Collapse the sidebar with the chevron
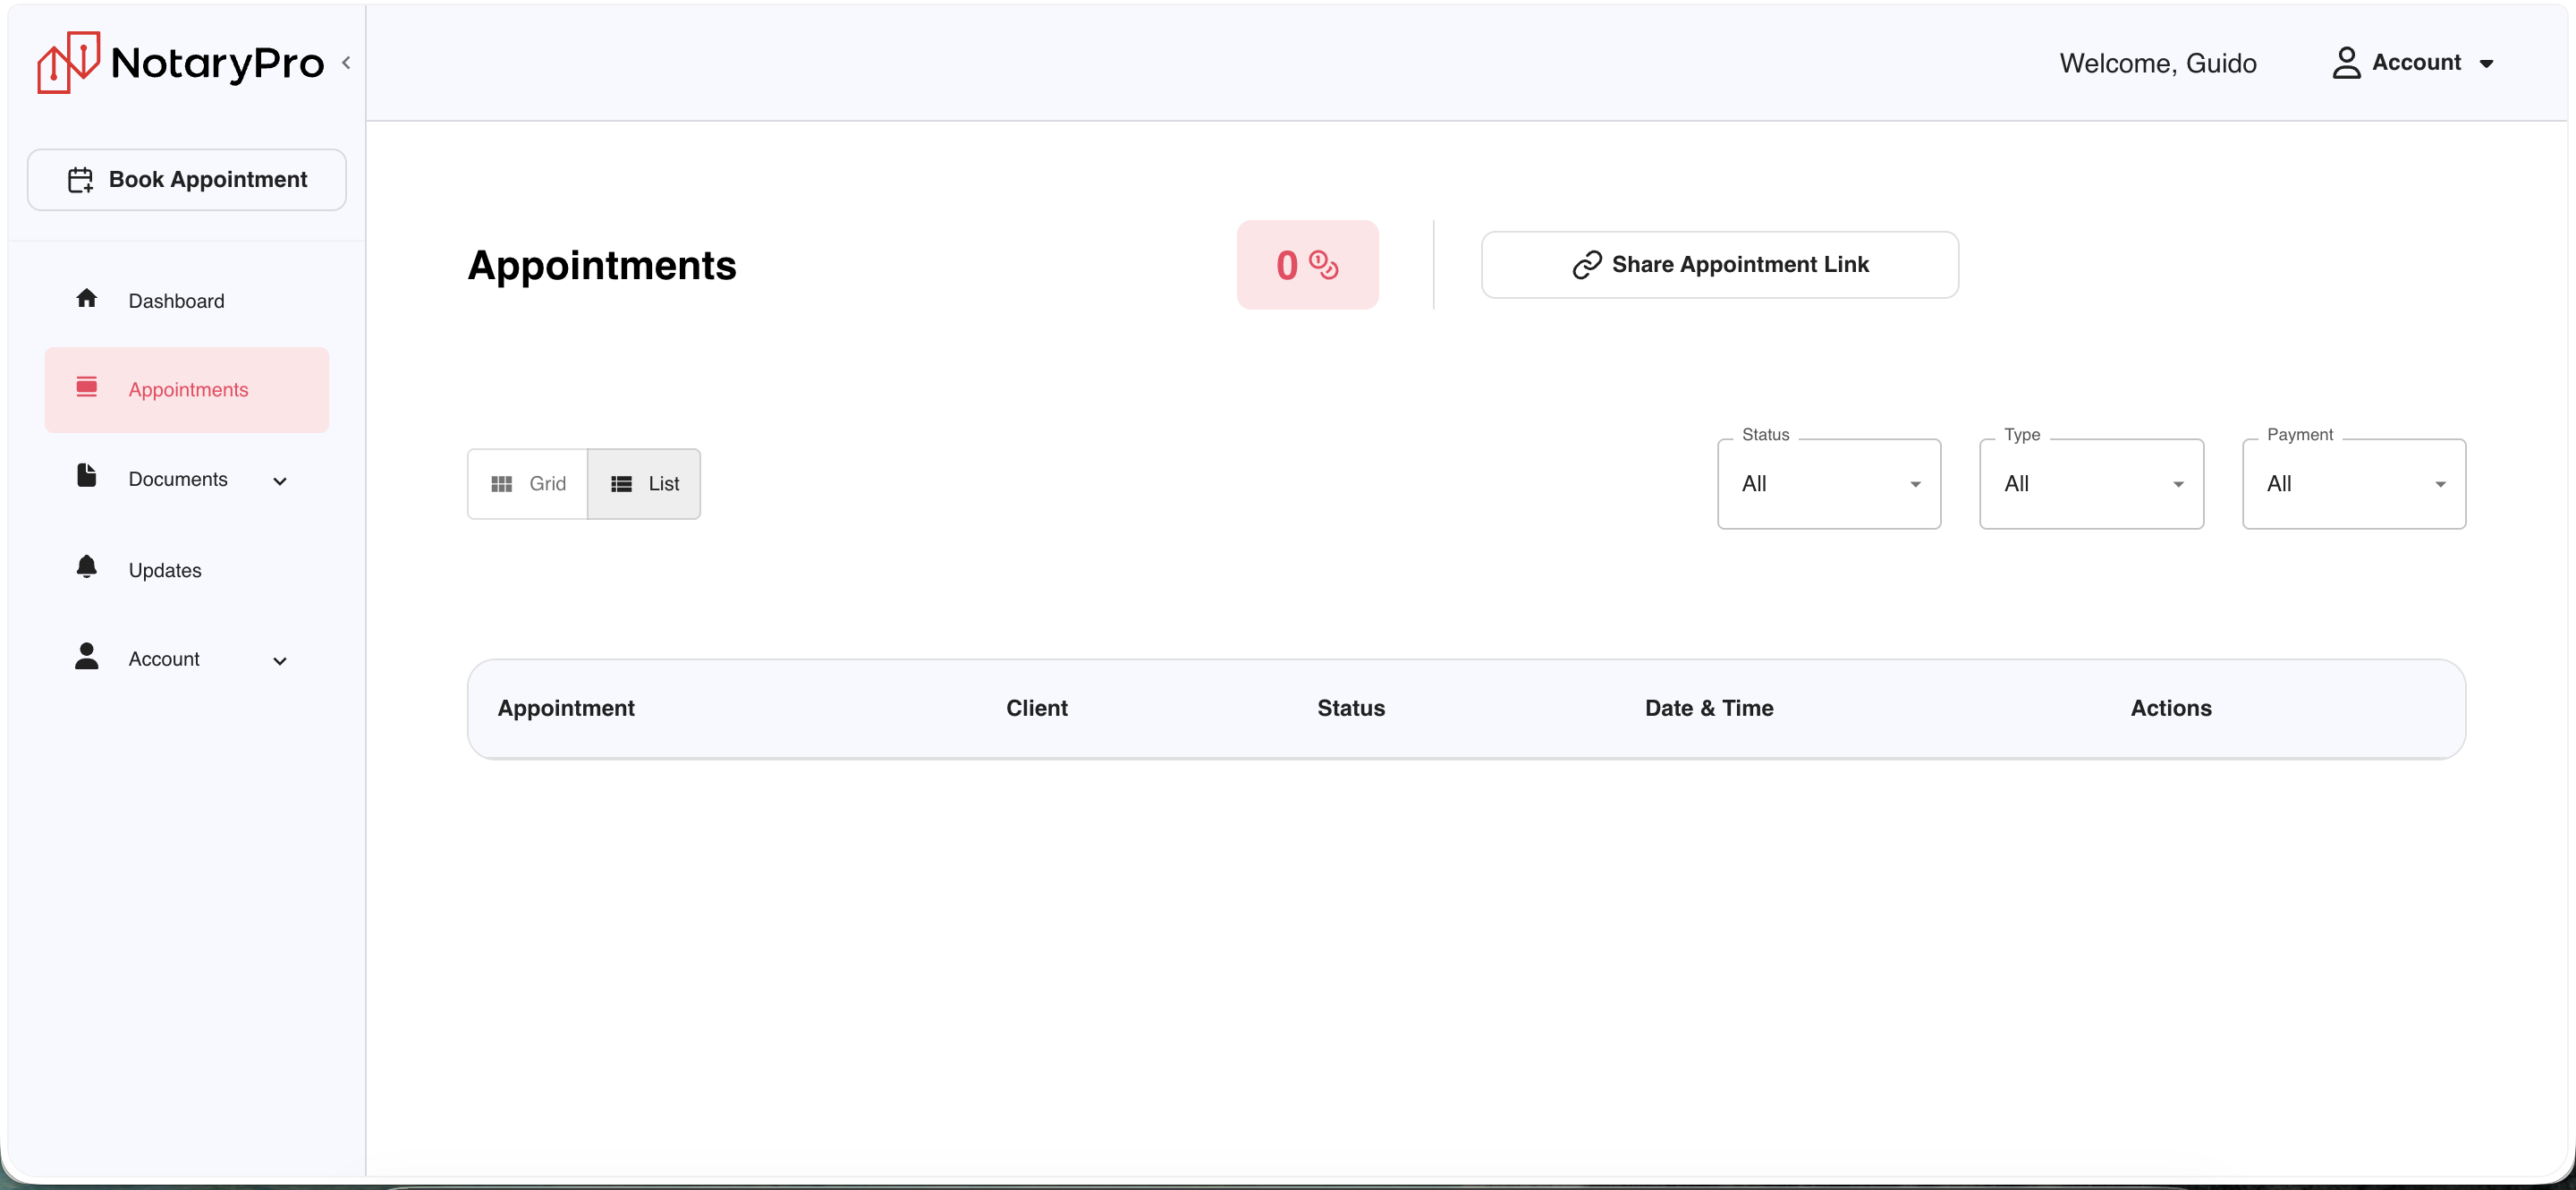 346,62
